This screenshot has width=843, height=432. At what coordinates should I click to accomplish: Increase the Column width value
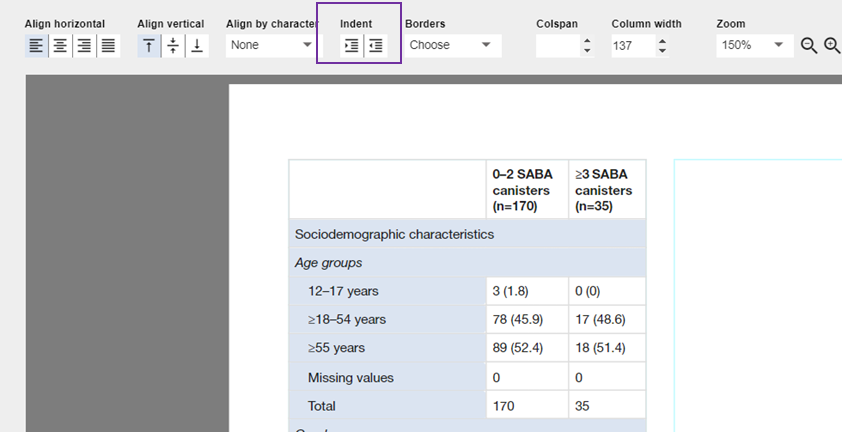[662, 41]
